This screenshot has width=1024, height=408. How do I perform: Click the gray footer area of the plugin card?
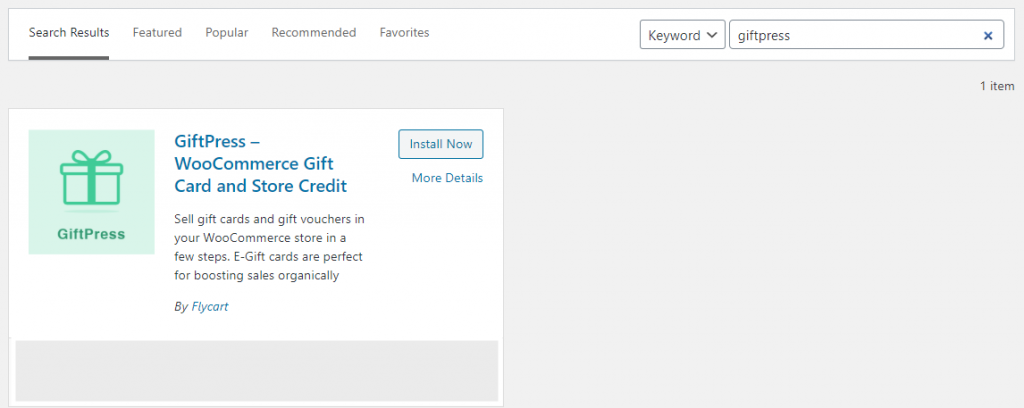[257, 370]
